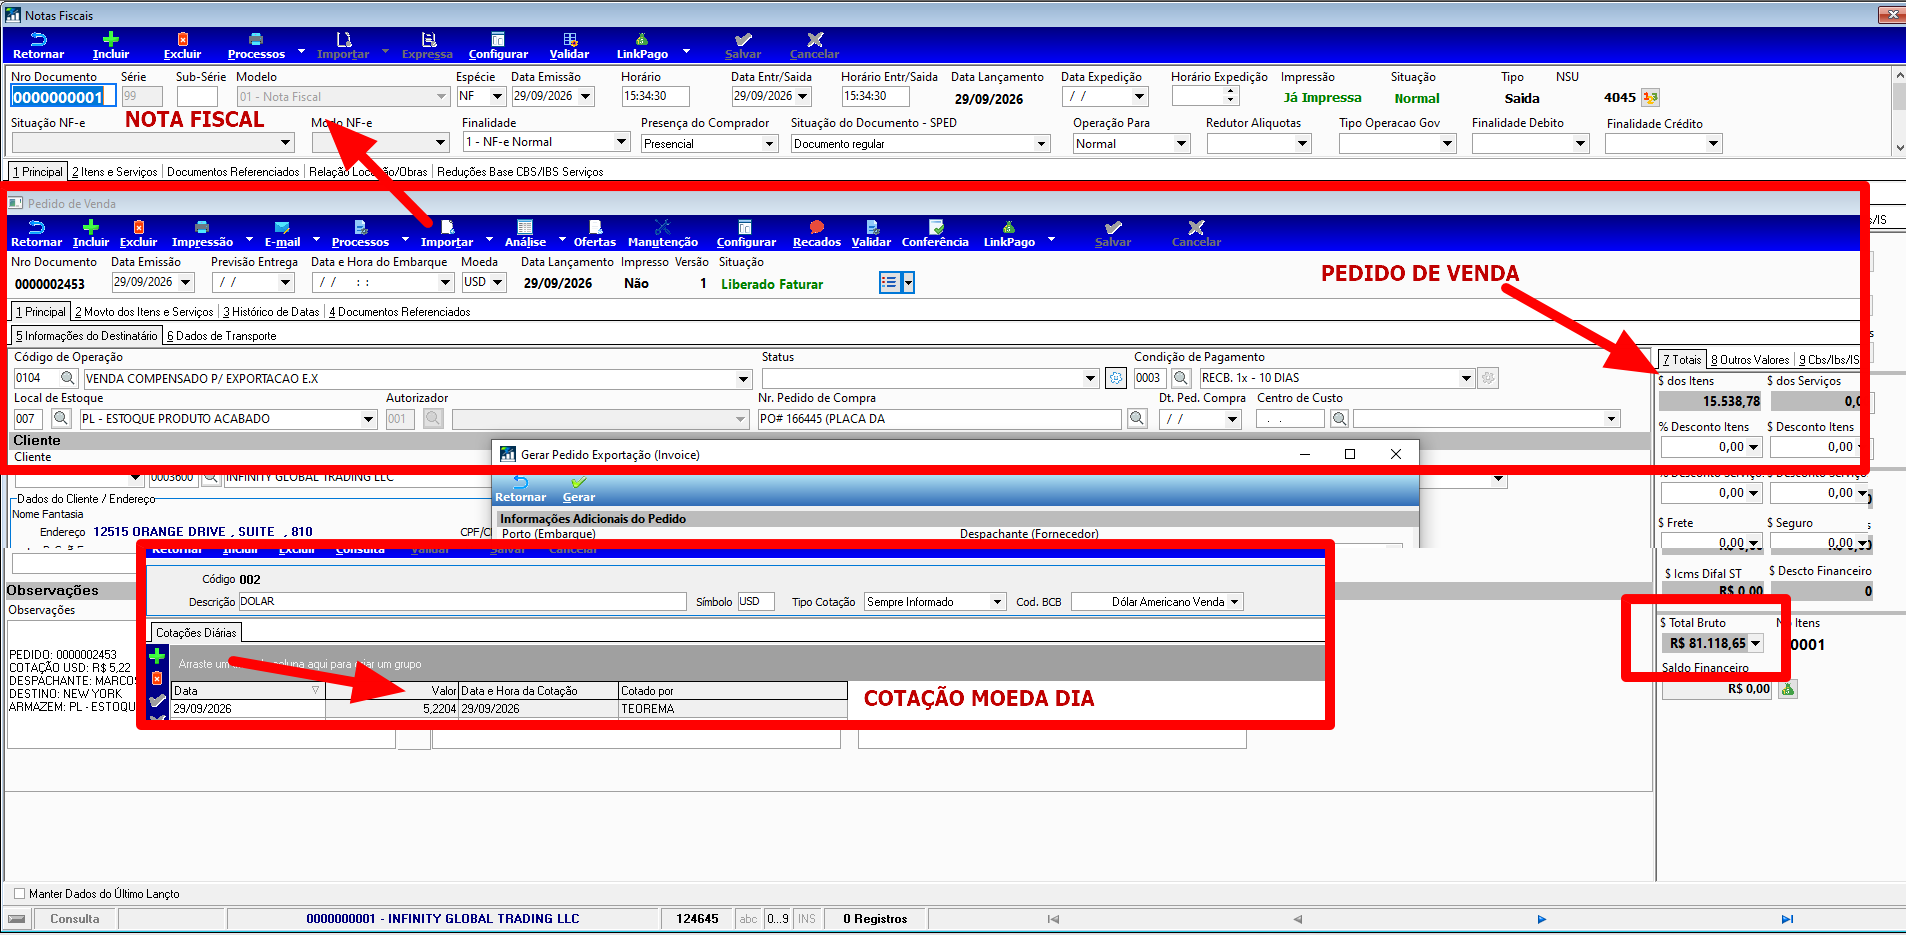Viewport: 1906px width, 936px height.
Task: Expand the Finalidade NF-e Normal dropdown
Action: [621, 142]
